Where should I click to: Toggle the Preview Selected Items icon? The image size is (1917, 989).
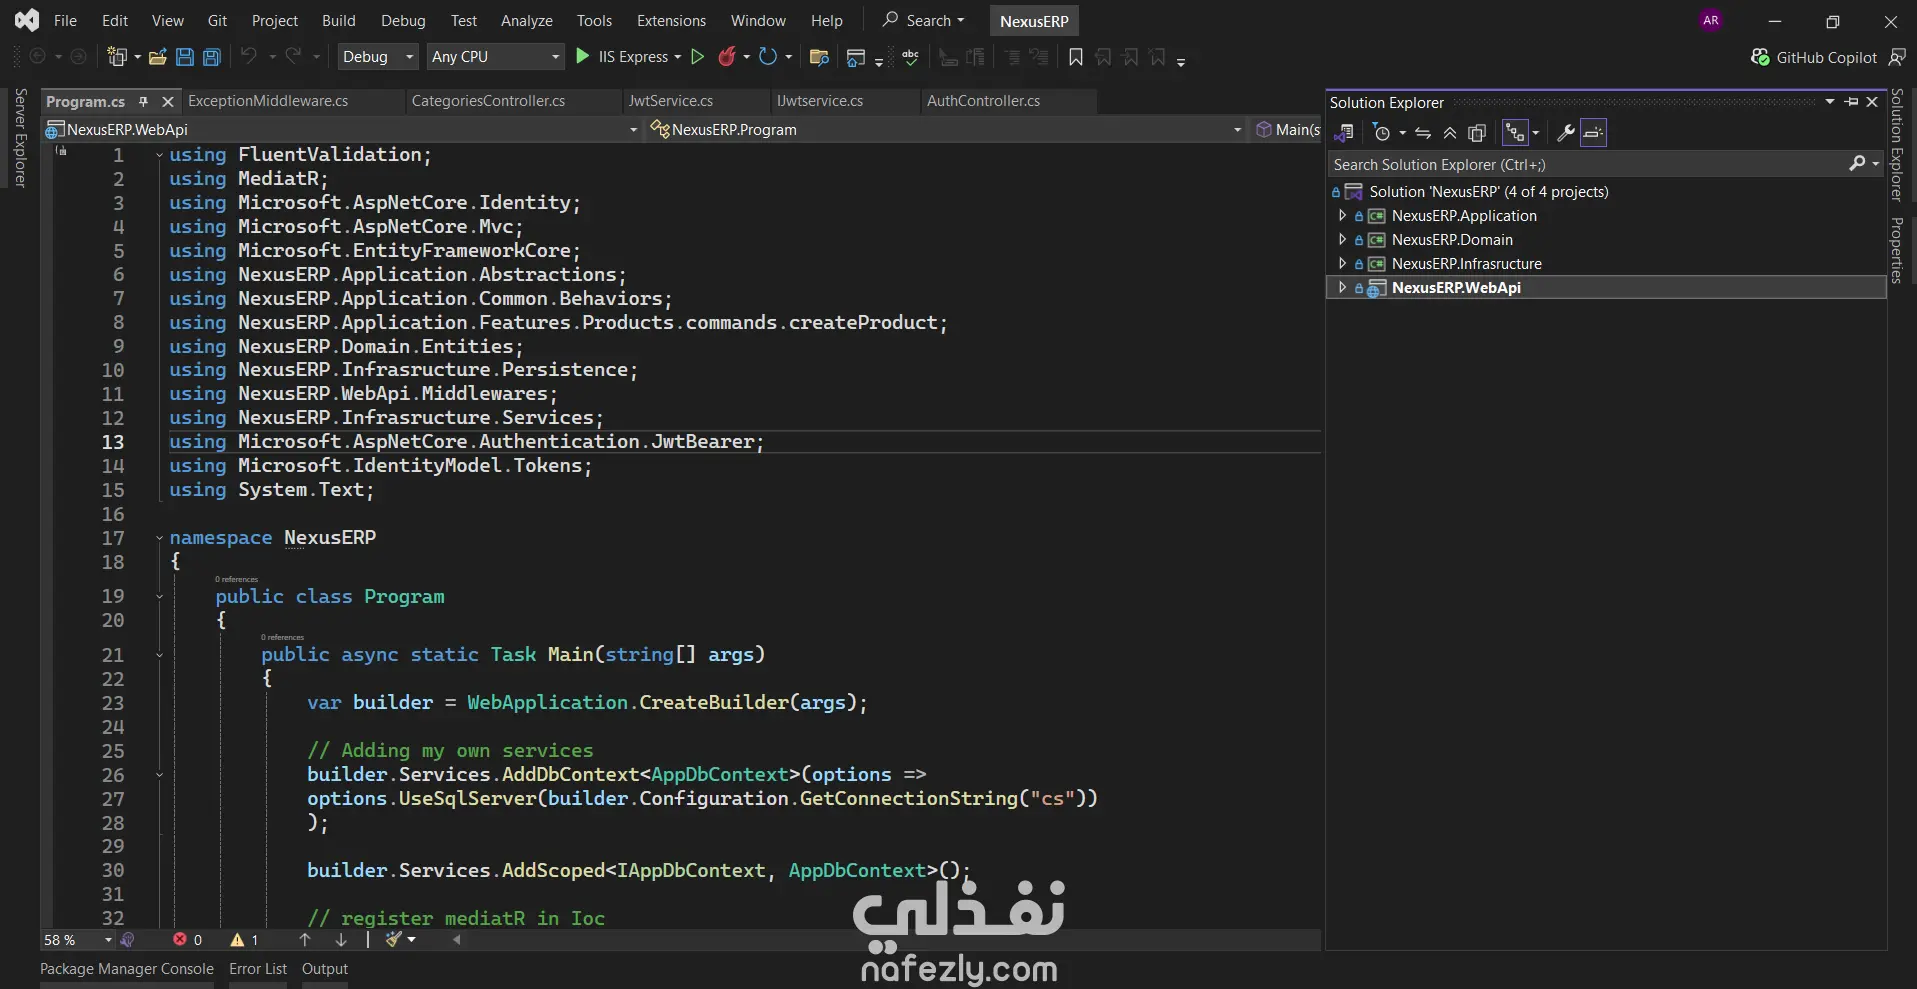[x=1593, y=133]
